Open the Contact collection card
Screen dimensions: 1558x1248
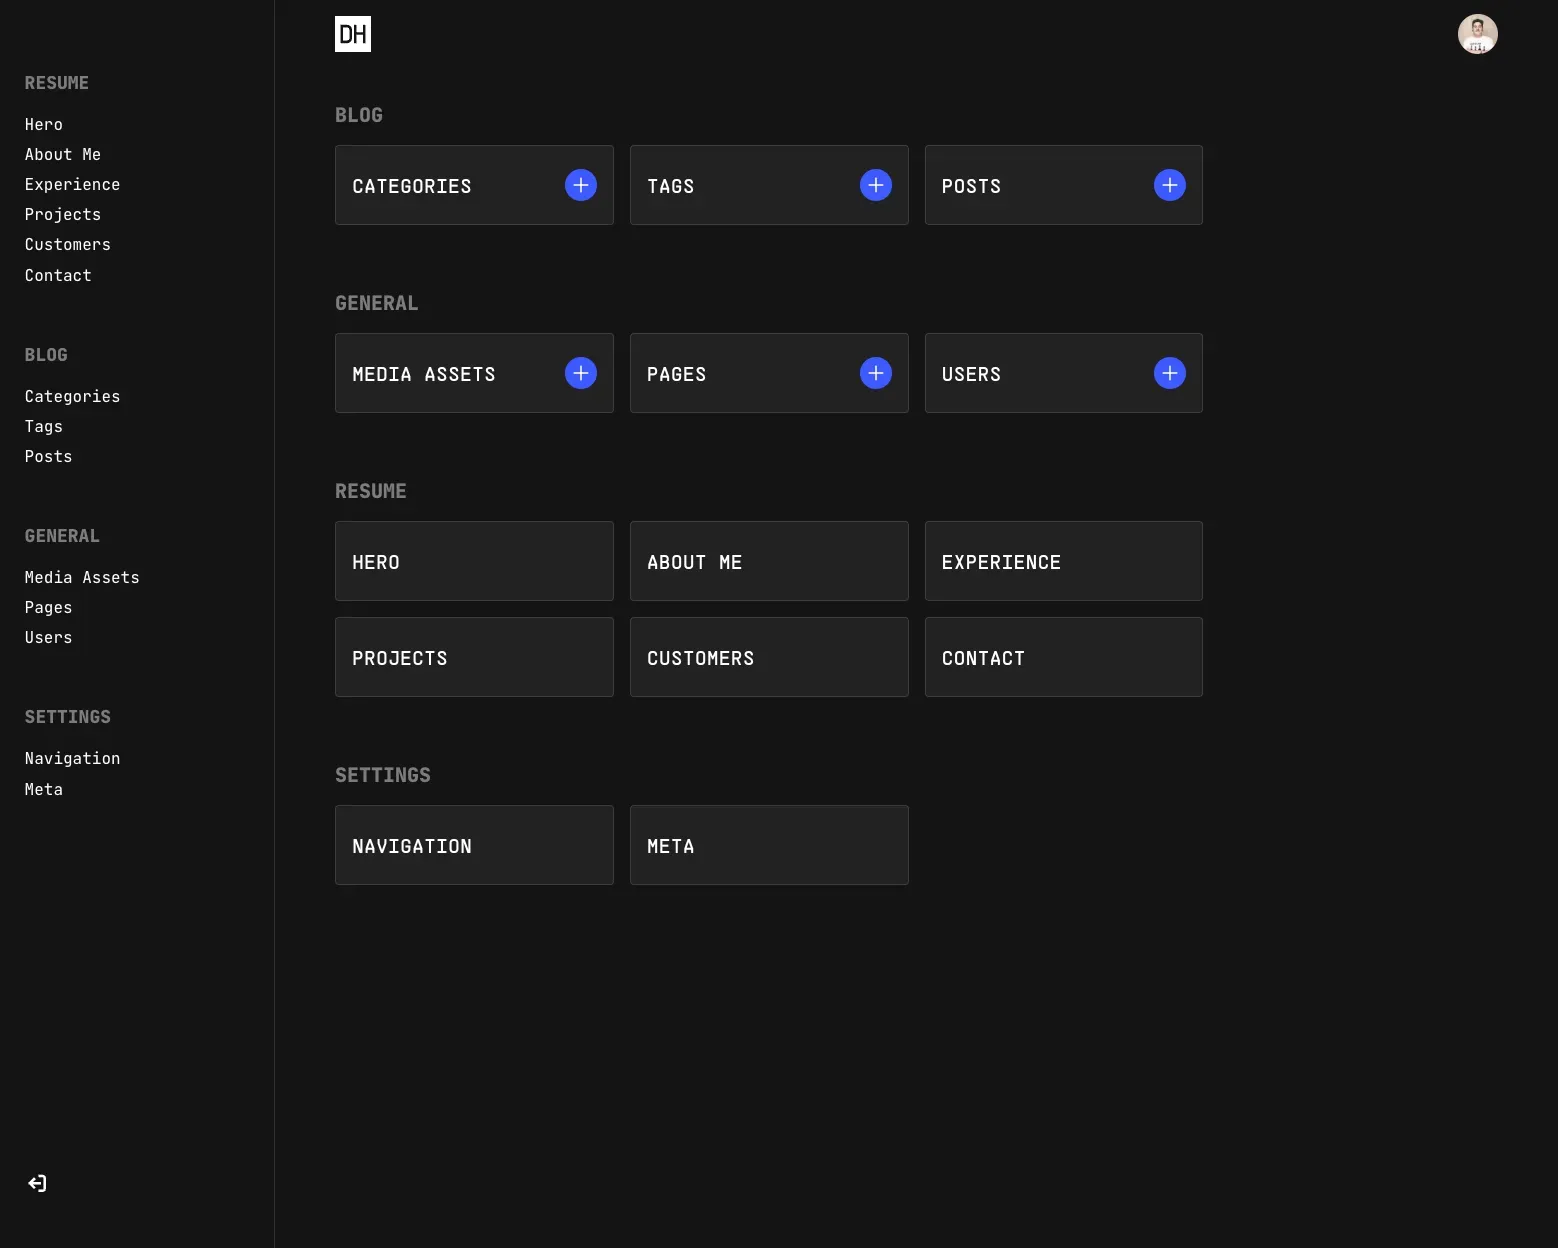coord(1063,657)
